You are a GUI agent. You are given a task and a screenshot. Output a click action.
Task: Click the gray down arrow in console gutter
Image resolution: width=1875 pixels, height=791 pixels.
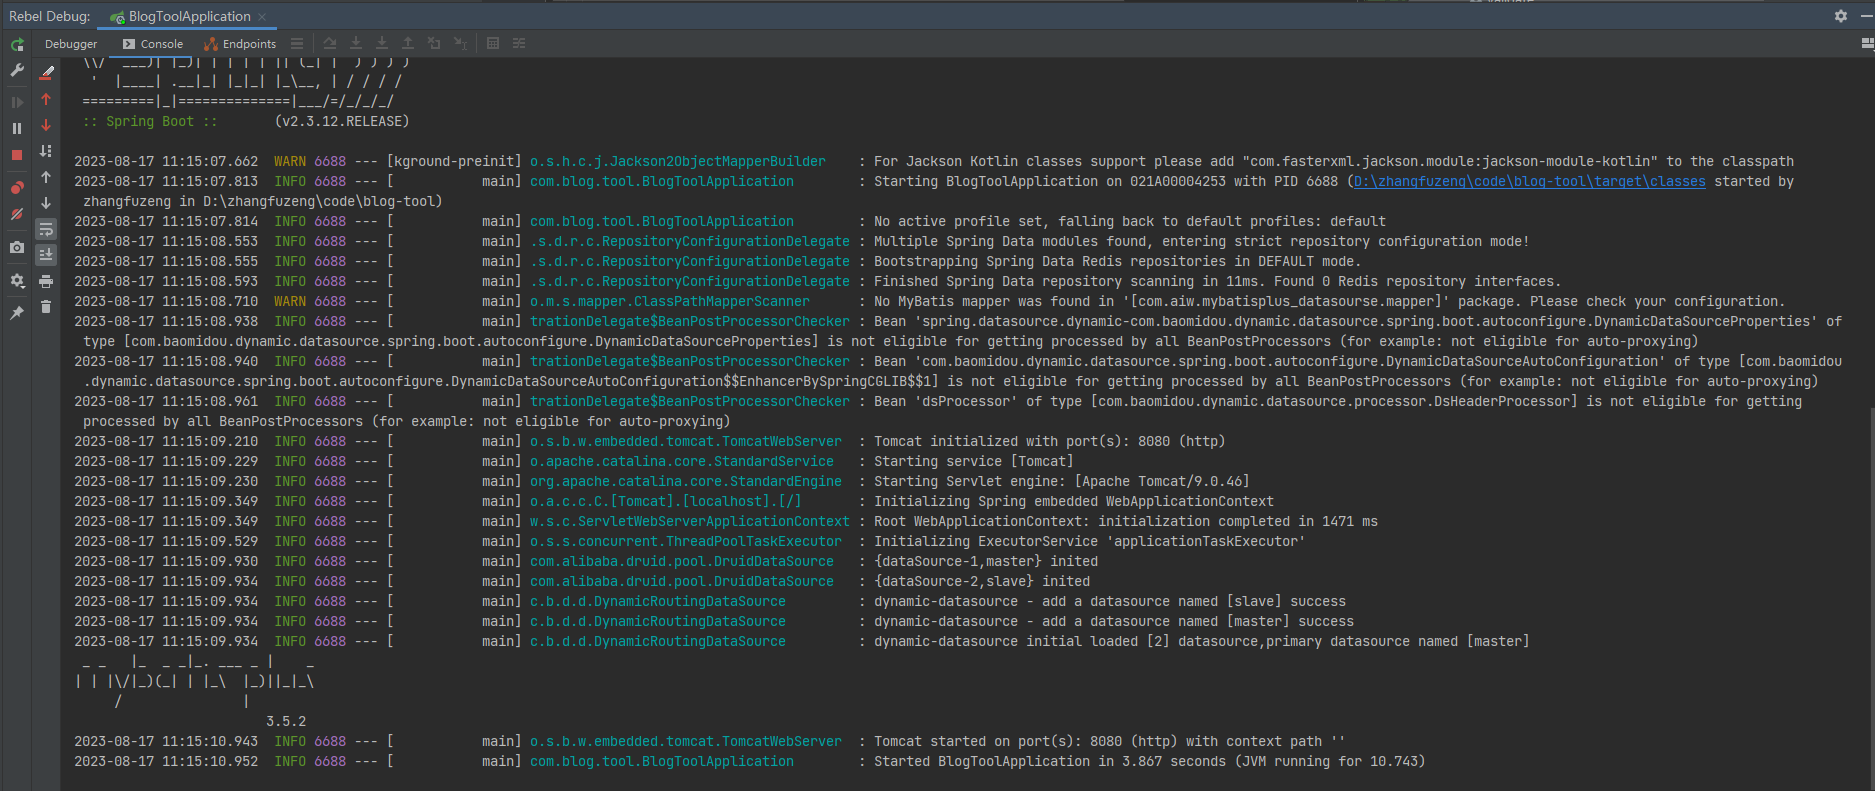click(x=46, y=203)
